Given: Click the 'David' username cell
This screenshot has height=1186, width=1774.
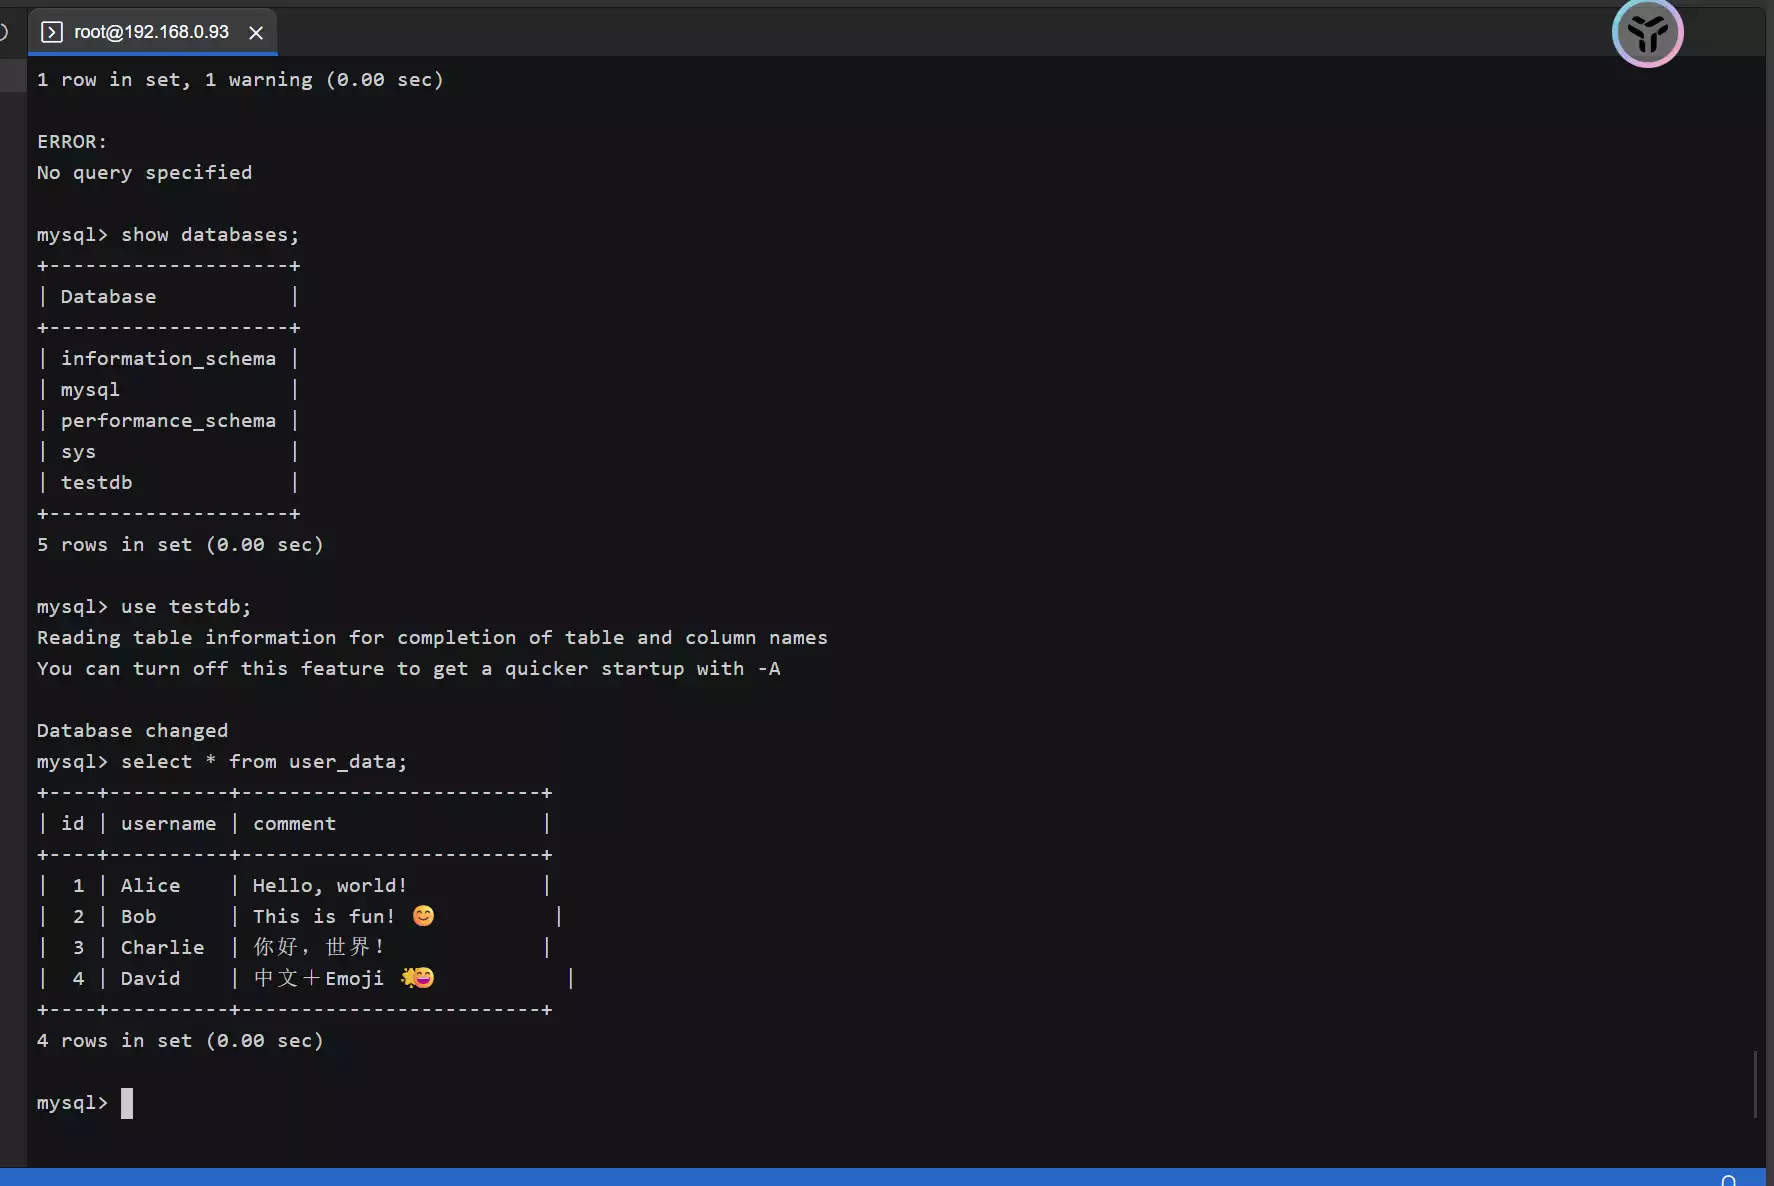Looking at the screenshot, I should (150, 979).
